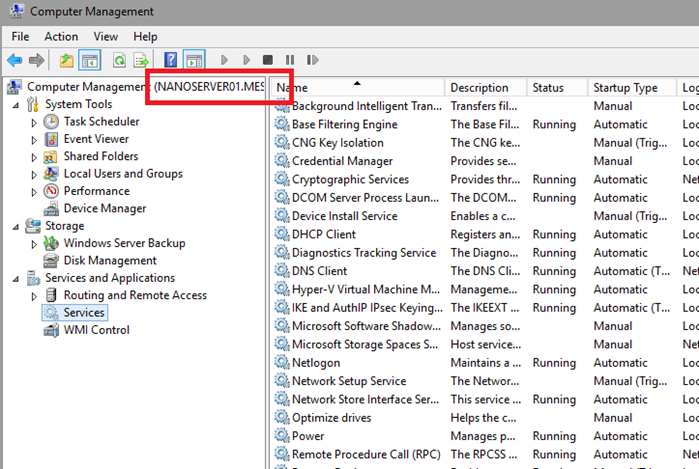Collapse the Storage tree node
Image resolution: width=699 pixels, height=469 pixels.
(x=16, y=227)
